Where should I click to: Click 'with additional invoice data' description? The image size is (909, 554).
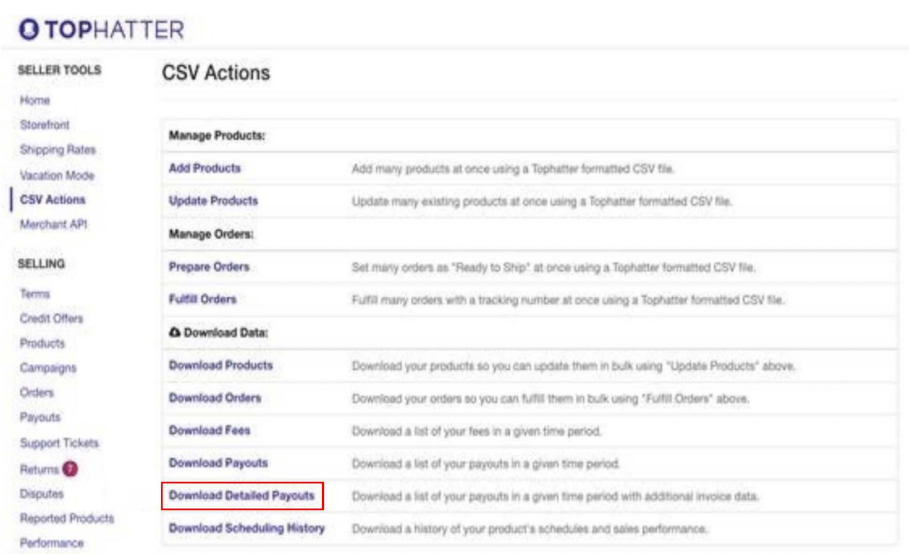[x=555, y=496]
